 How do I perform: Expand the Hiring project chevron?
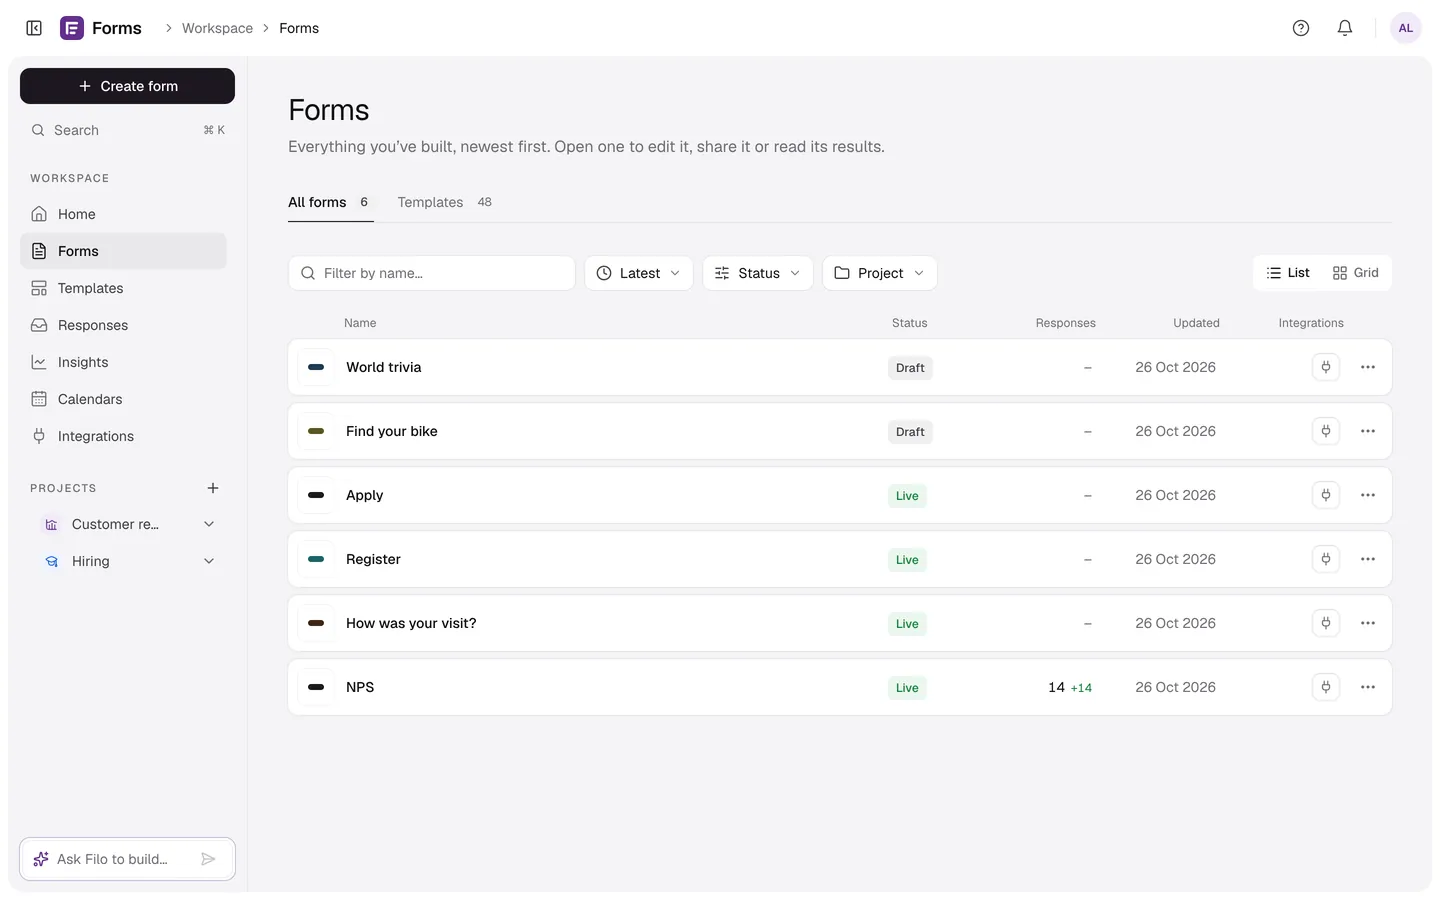209,561
